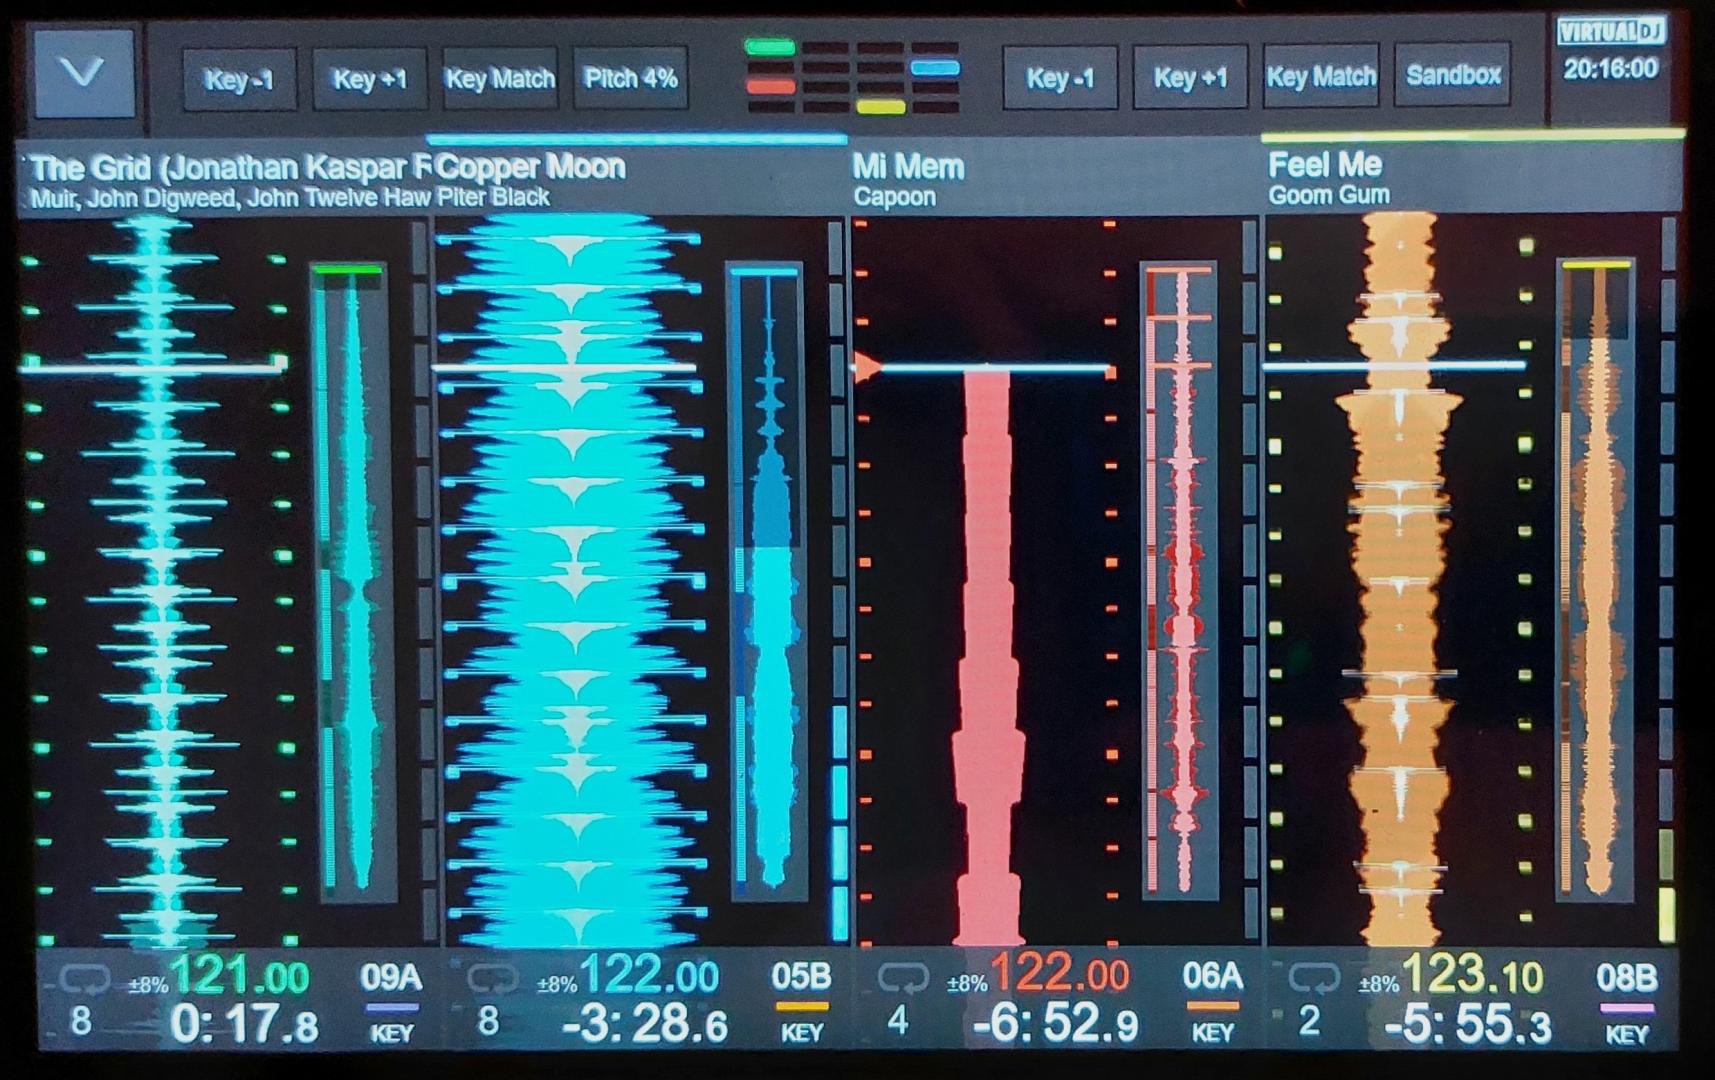
Task: Click loop size 4 on Mi Mem deck
Action: [898, 1021]
